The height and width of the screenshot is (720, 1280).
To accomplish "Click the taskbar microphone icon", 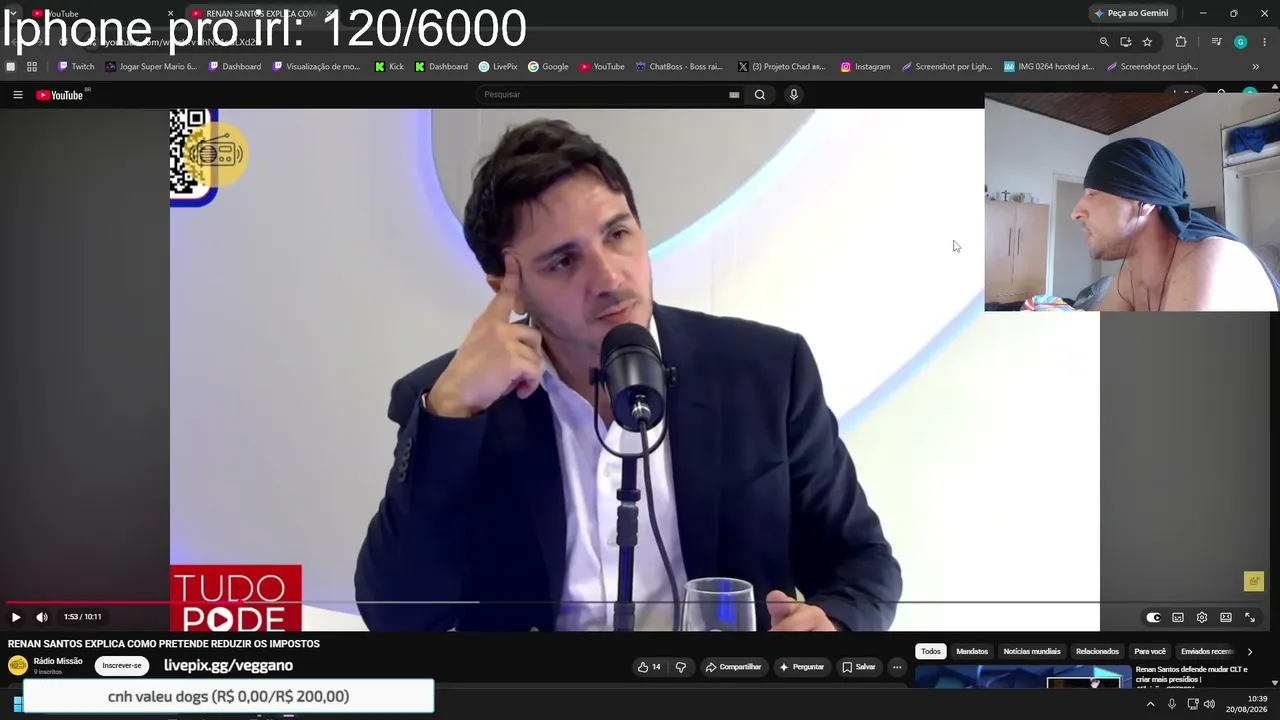I will pos(1172,704).
